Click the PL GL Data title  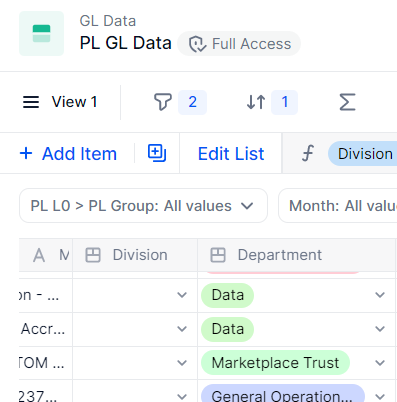tap(126, 43)
